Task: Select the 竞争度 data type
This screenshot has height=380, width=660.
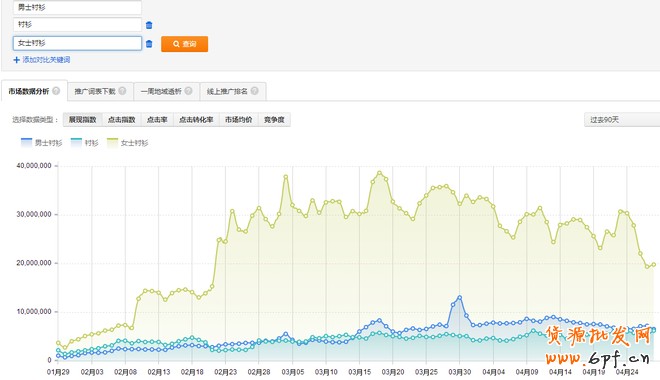Action: pos(274,120)
